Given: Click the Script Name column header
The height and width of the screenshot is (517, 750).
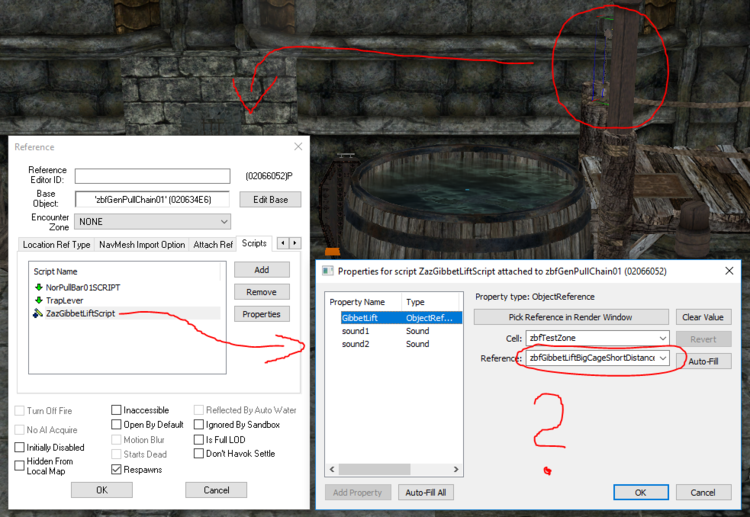Looking at the screenshot, I should coord(124,271).
